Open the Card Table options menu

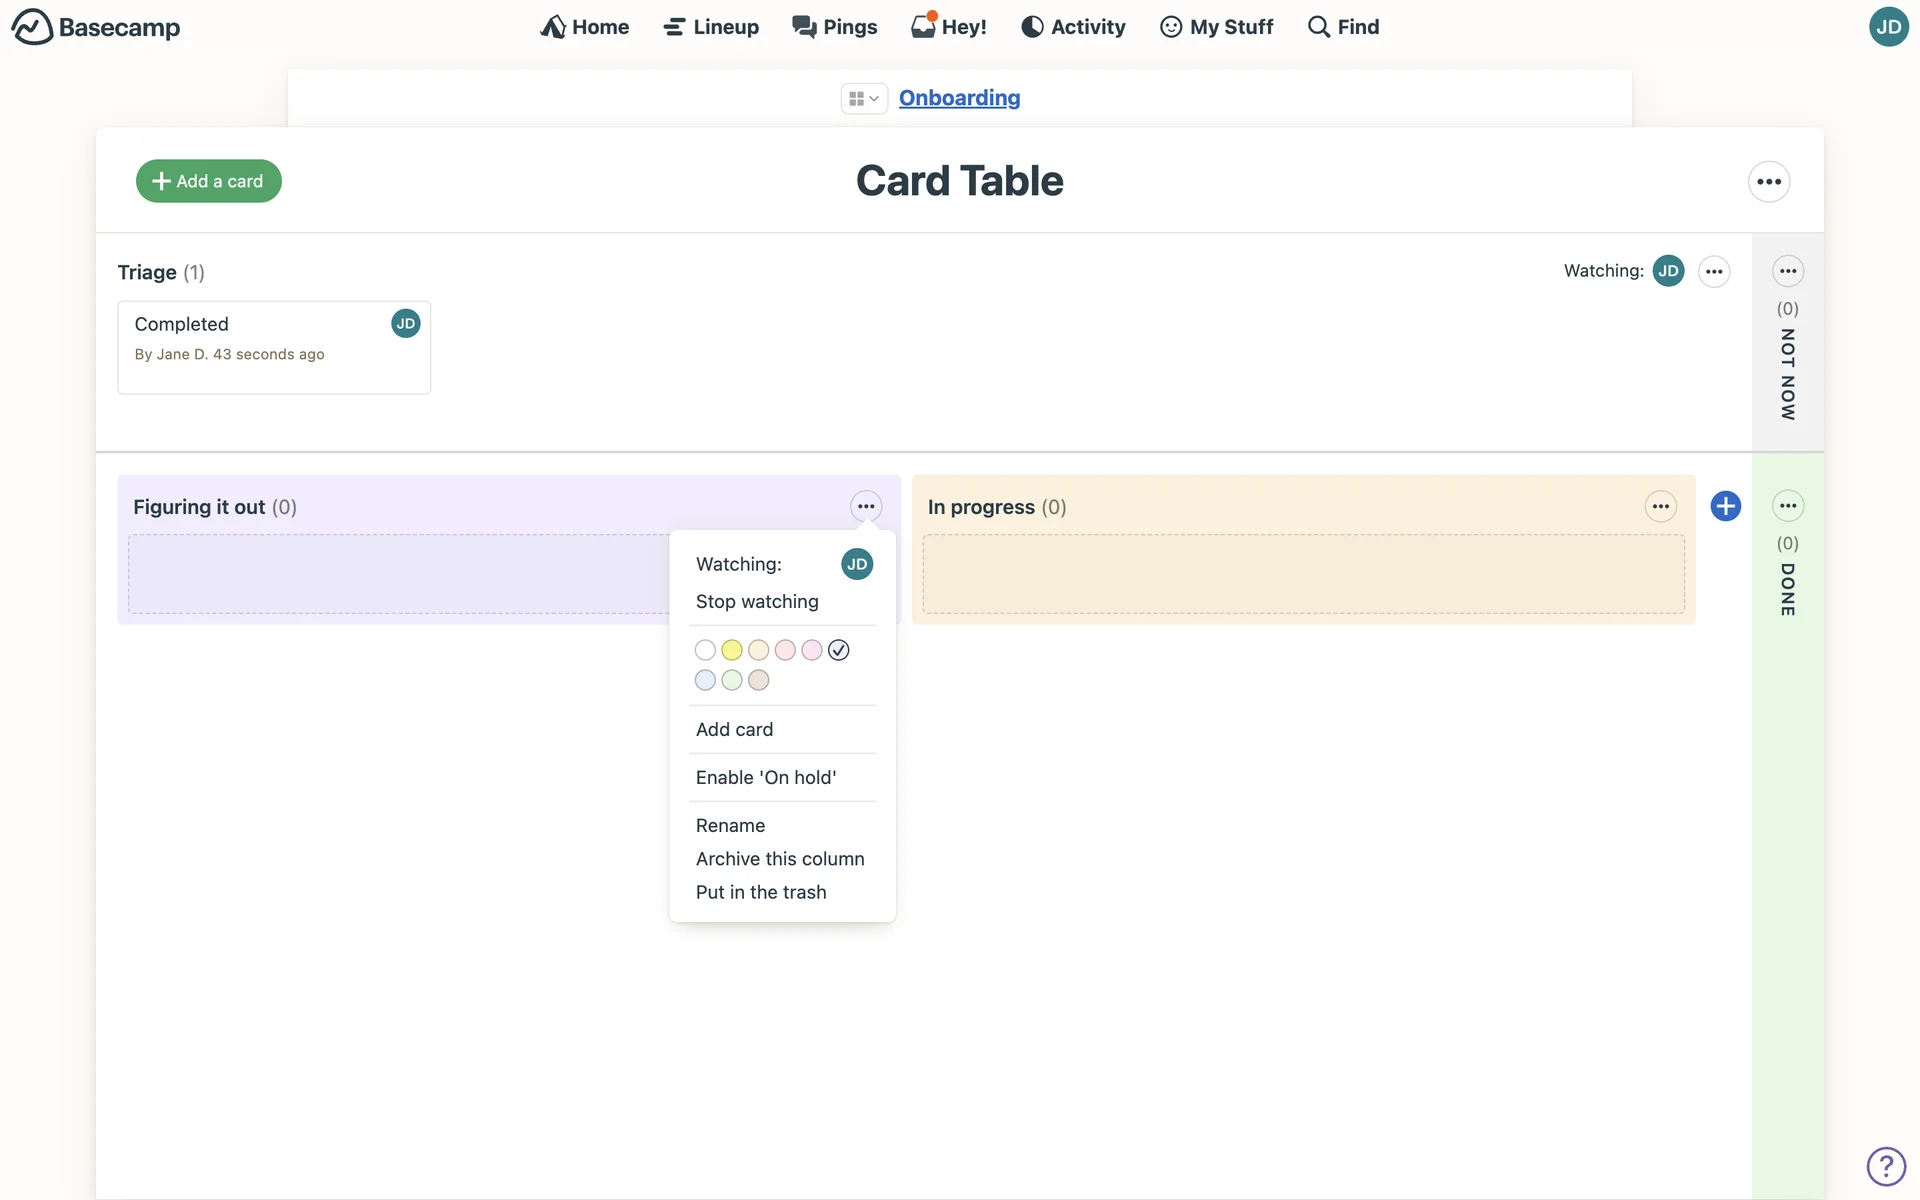coord(1768,182)
